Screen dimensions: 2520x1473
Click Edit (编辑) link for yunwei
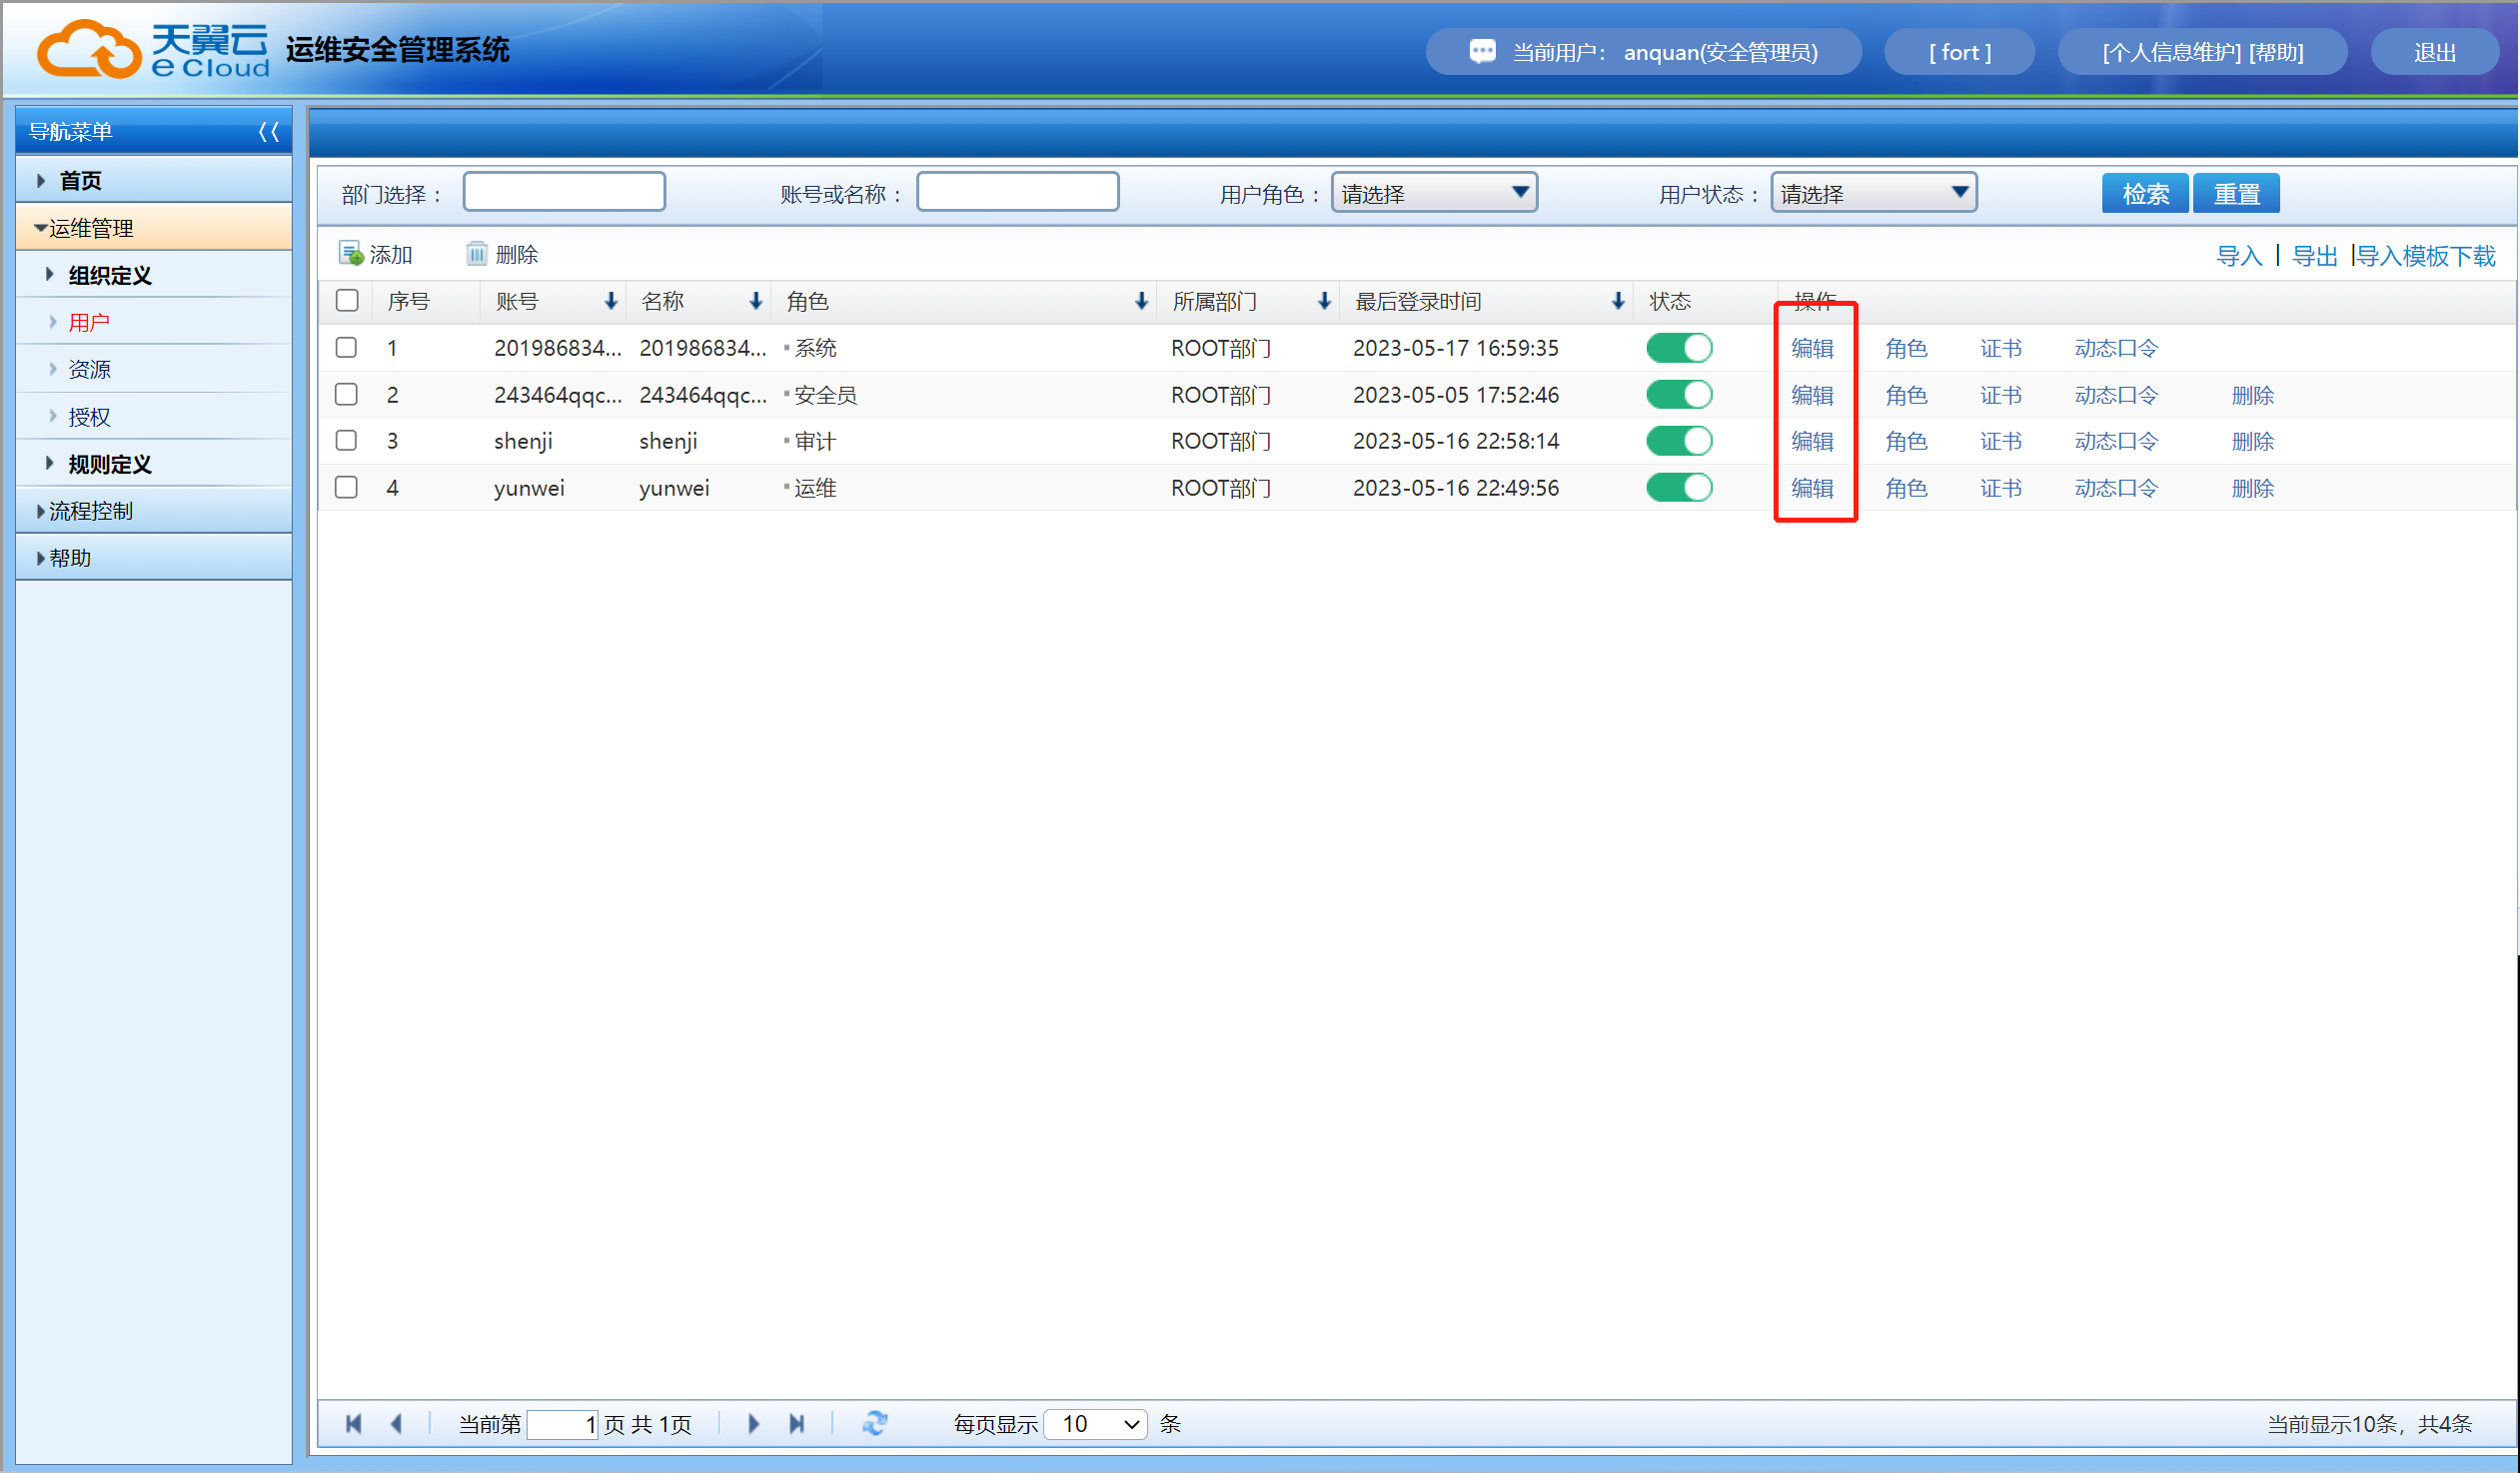click(1811, 488)
